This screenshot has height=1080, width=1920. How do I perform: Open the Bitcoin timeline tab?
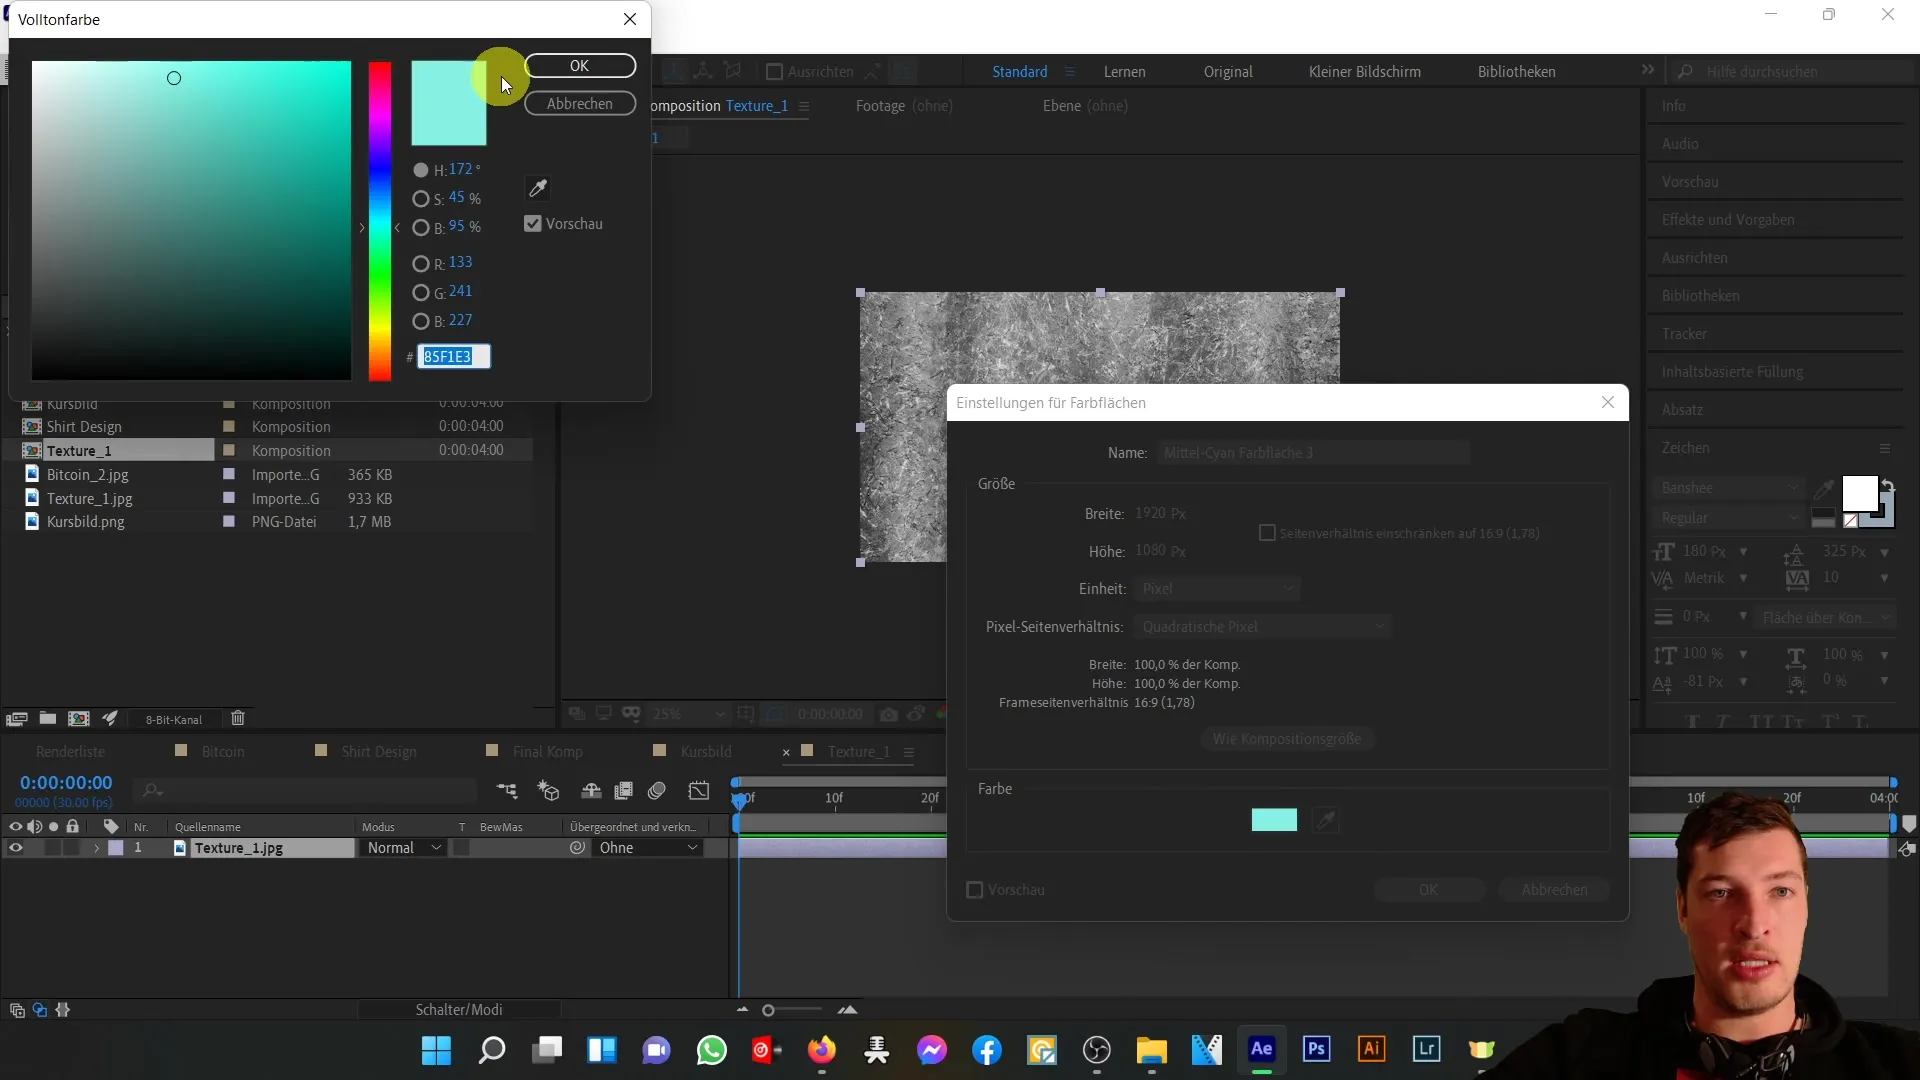click(222, 752)
